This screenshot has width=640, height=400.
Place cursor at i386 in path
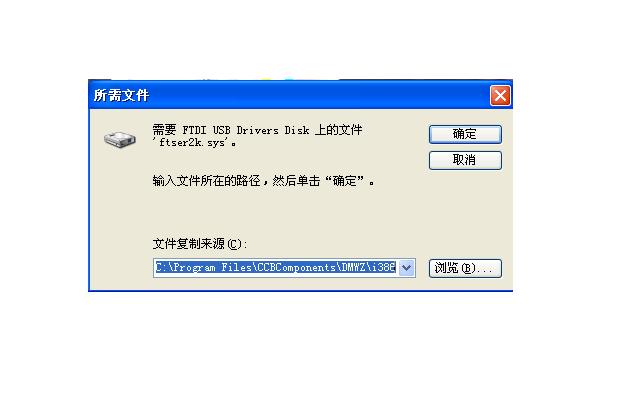tap(383, 267)
